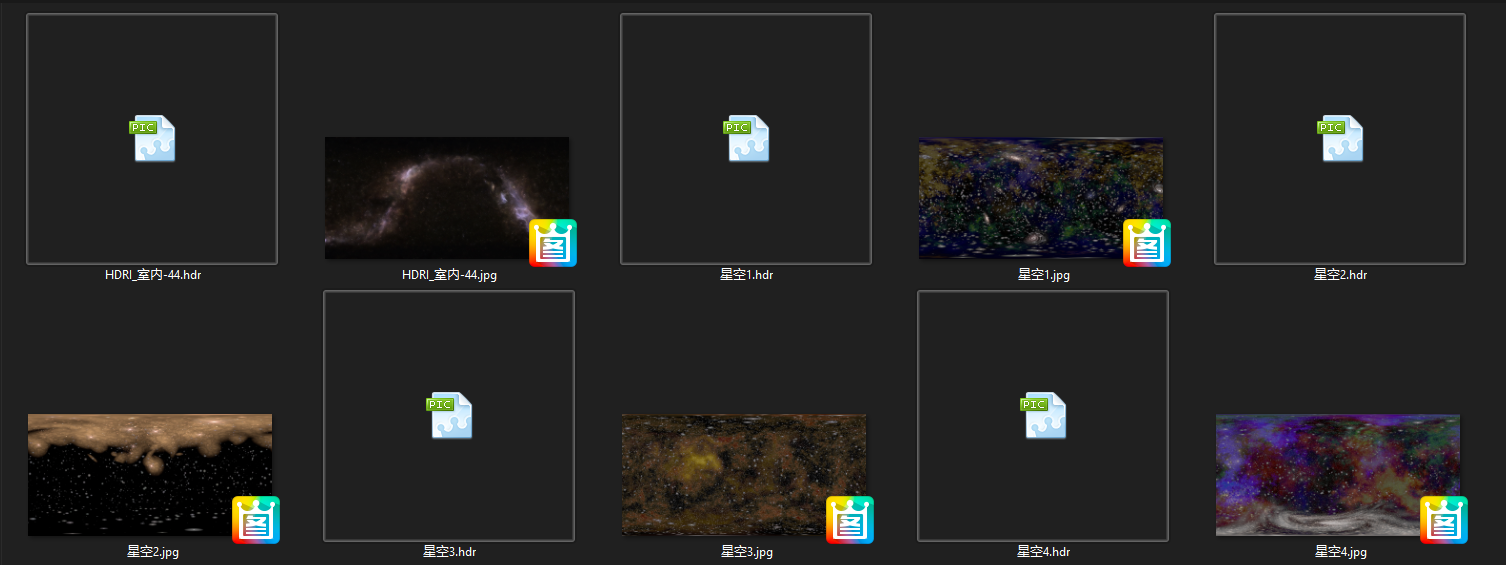Click the viewer badge on 星空1.jpg
Viewport: 1506px width, 565px height.
tap(1147, 243)
